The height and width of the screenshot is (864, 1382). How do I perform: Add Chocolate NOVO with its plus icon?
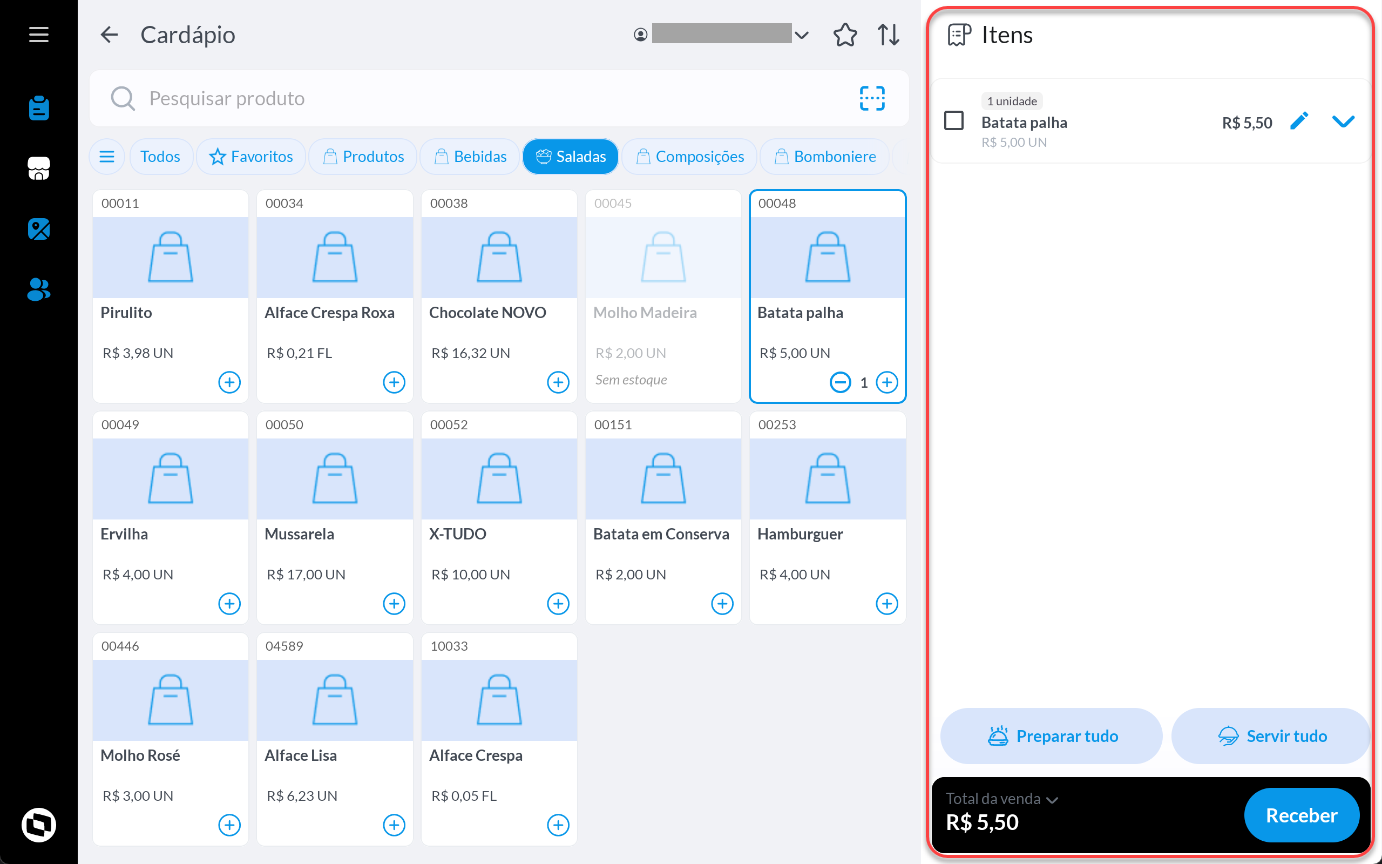(558, 382)
